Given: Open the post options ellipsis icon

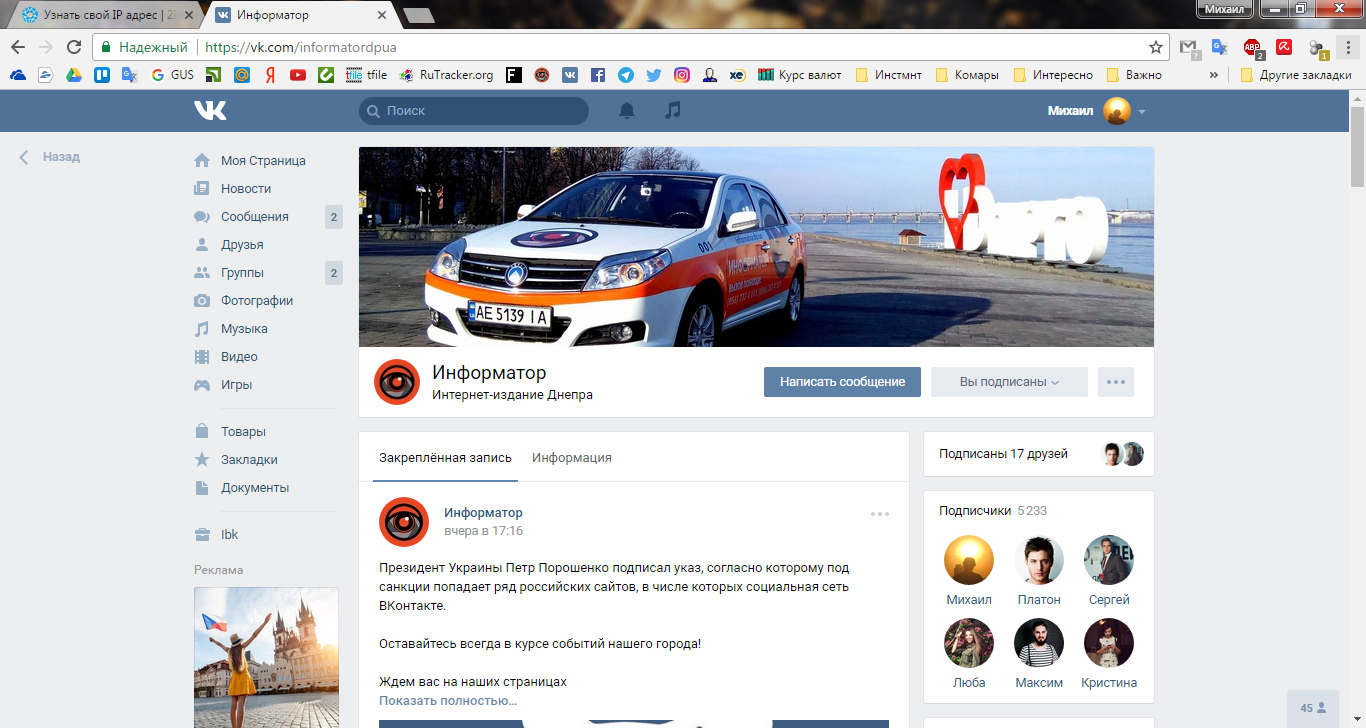Looking at the screenshot, I should coord(879,513).
